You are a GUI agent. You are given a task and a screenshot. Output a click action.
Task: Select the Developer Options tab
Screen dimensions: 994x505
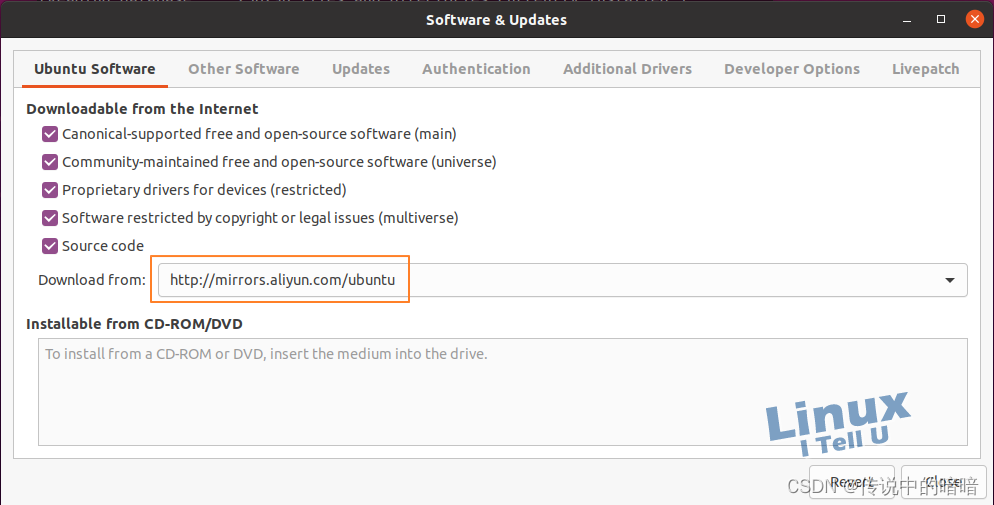tap(792, 69)
